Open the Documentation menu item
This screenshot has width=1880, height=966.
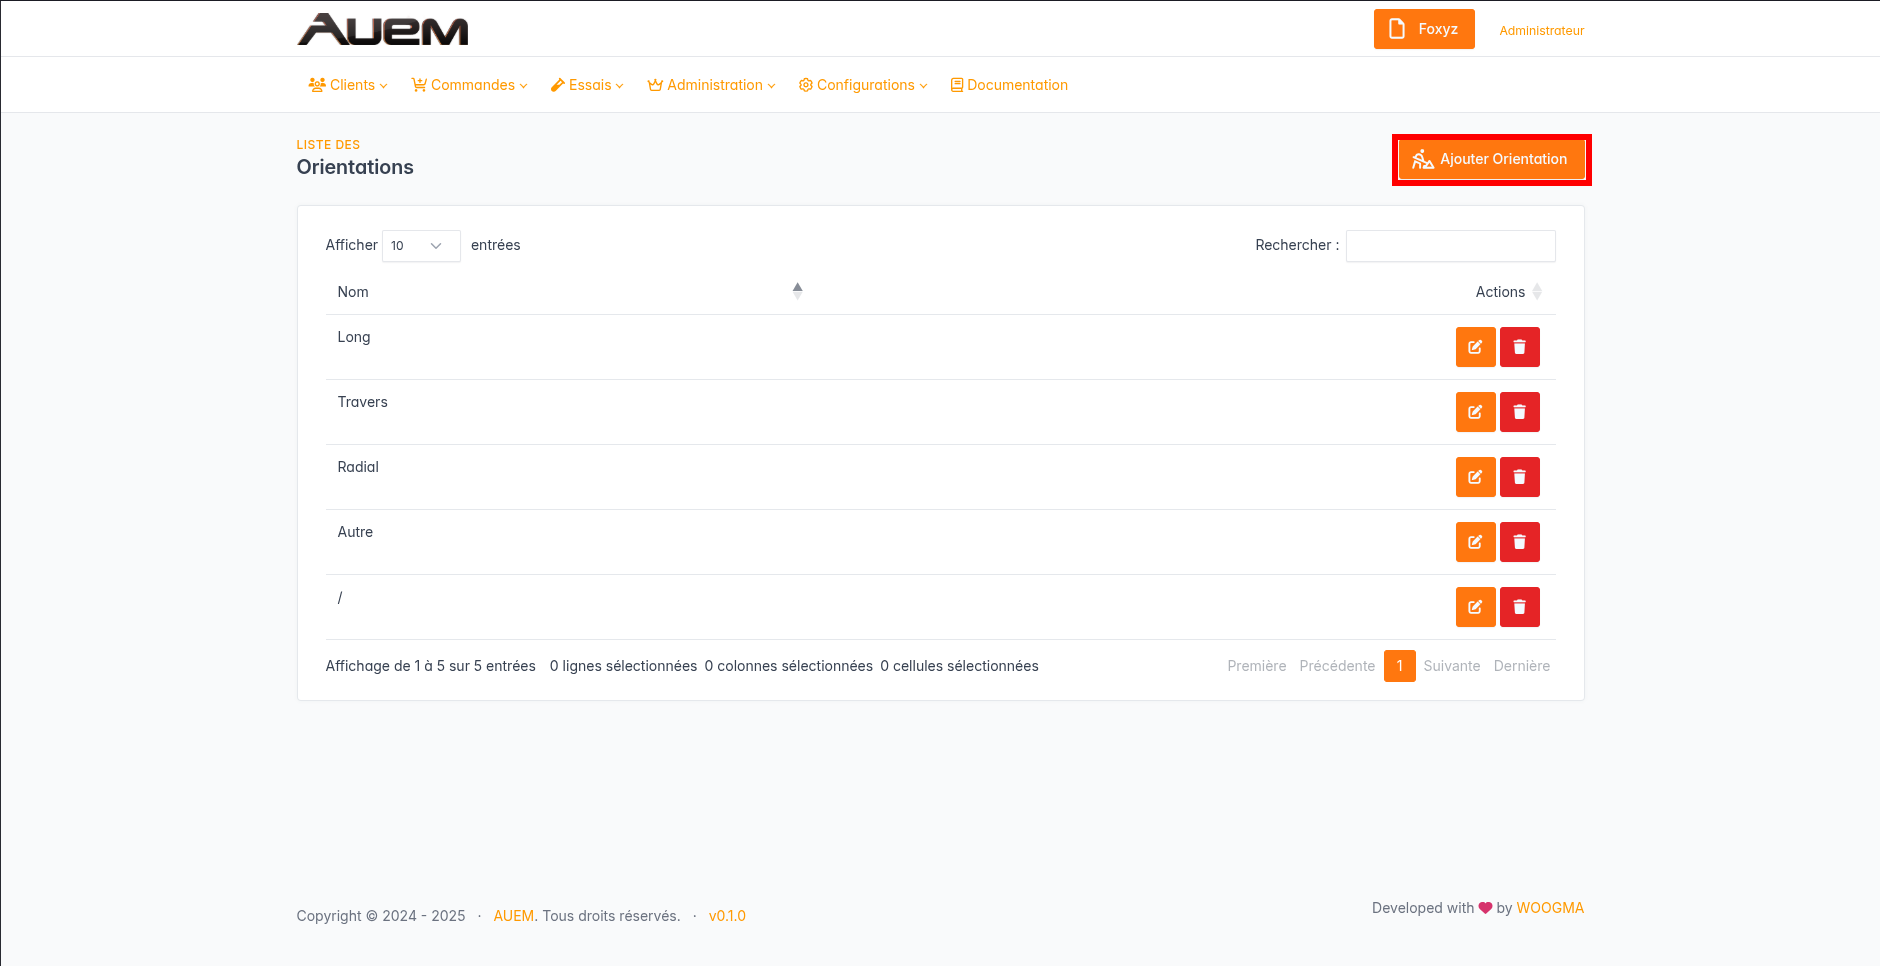pyautogui.click(x=1009, y=85)
